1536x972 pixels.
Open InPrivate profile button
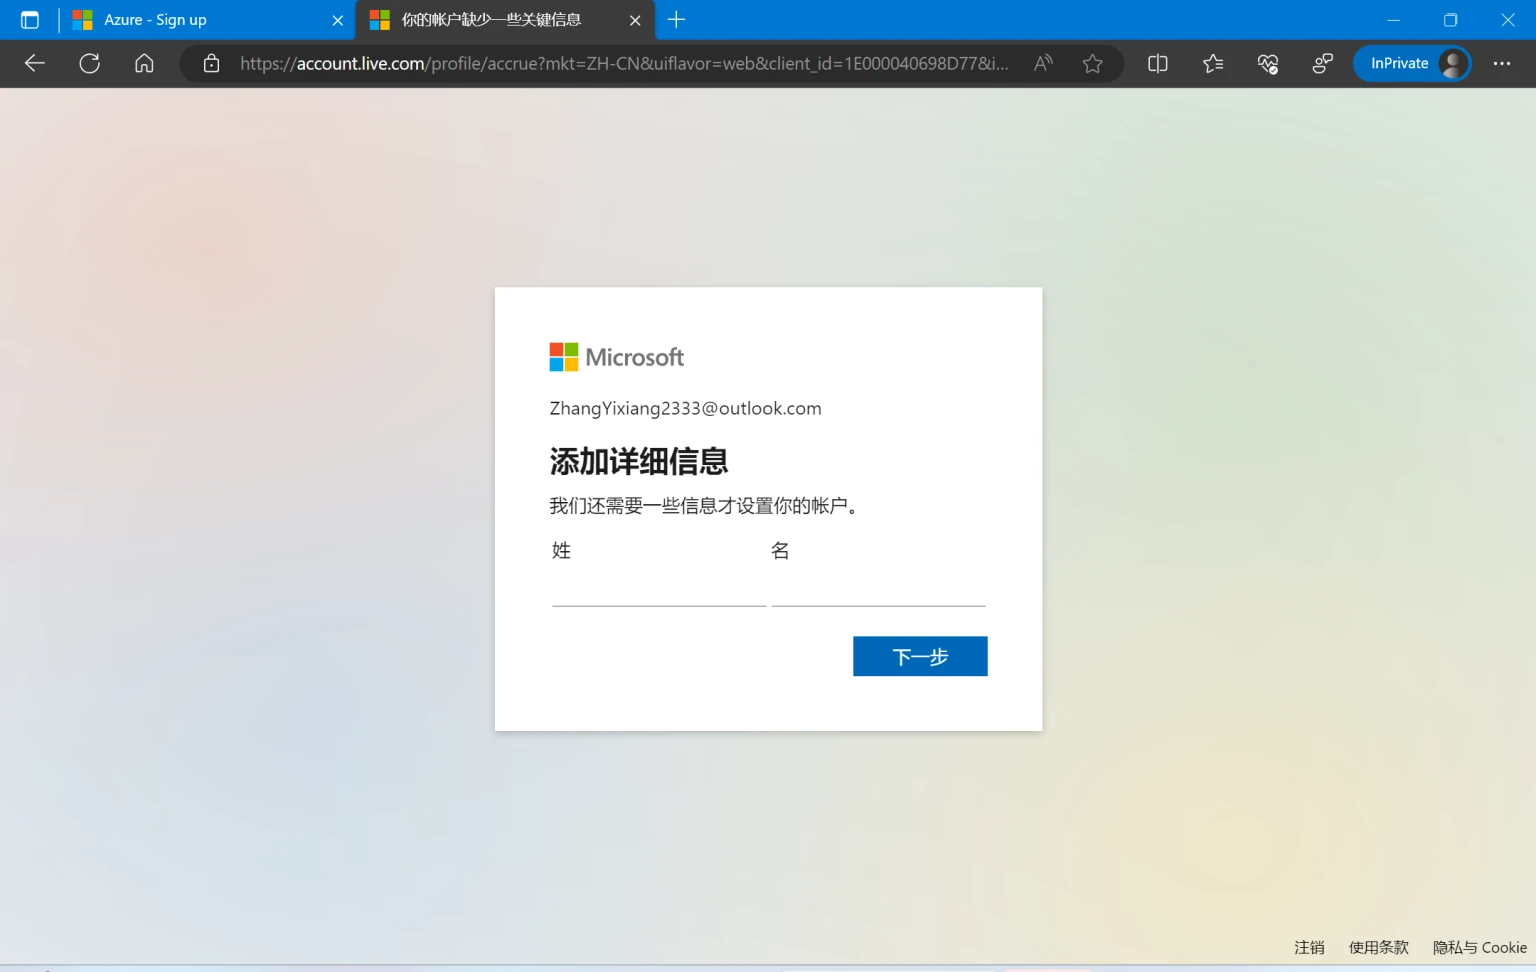coord(1412,63)
